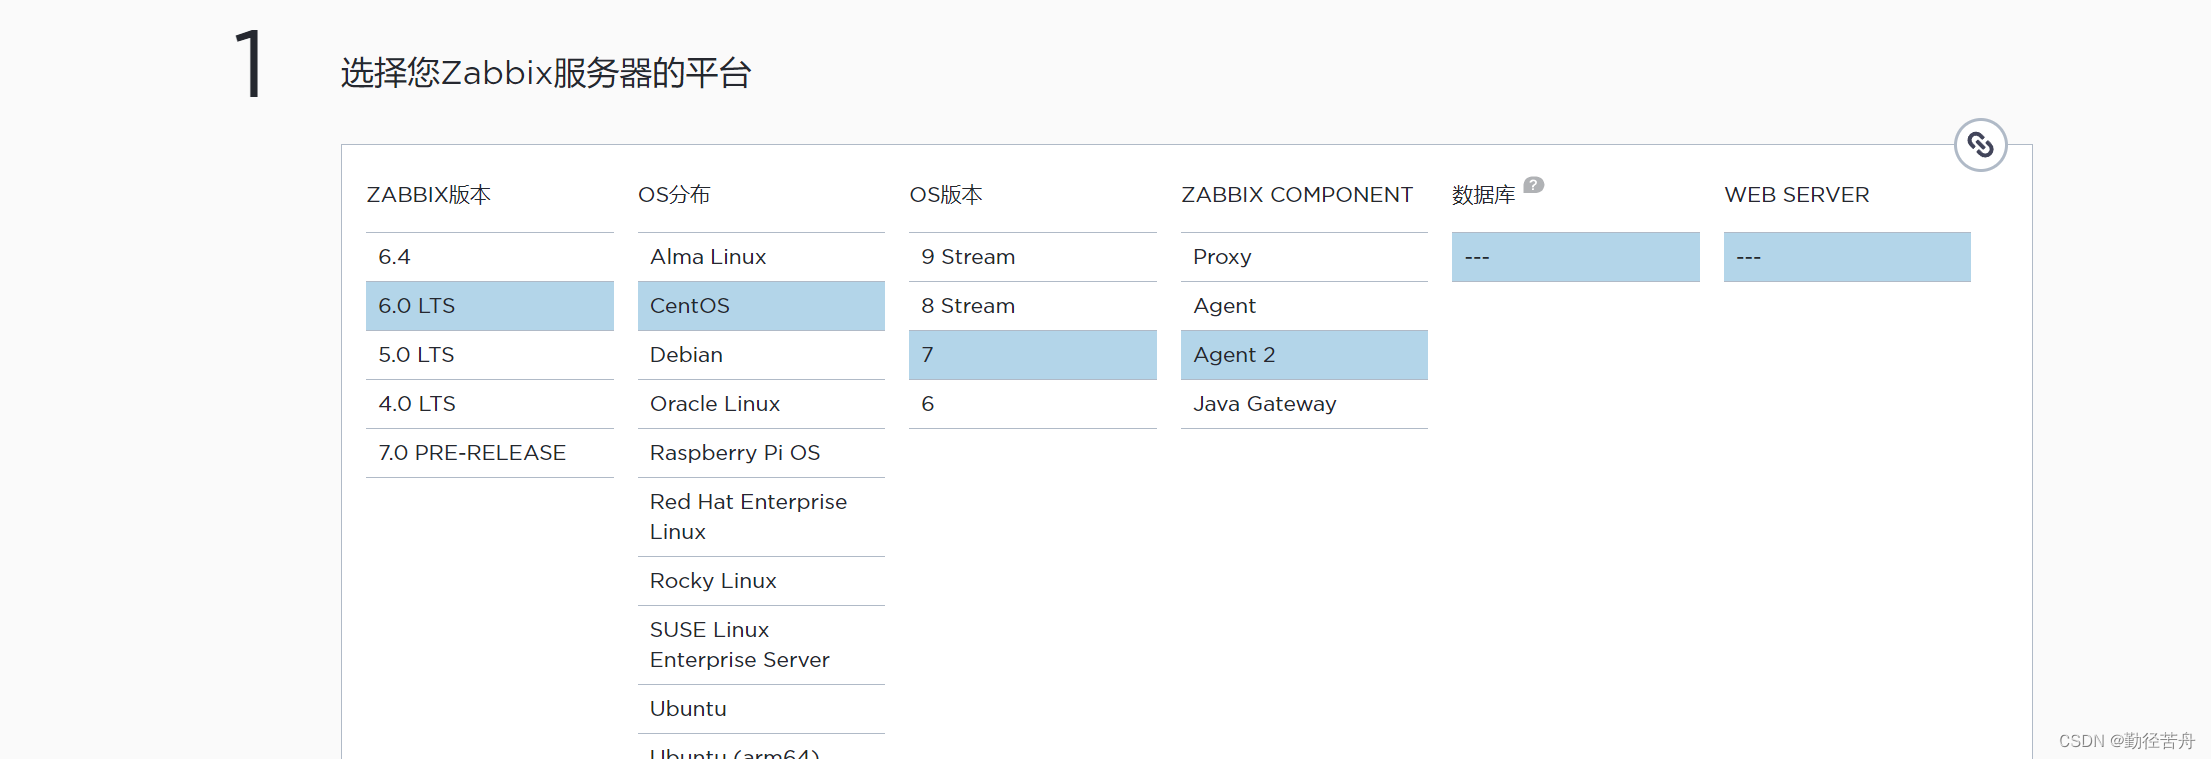Image resolution: width=2211 pixels, height=759 pixels.
Task: Select OS version 9 Stream
Action: [x=1033, y=257]
